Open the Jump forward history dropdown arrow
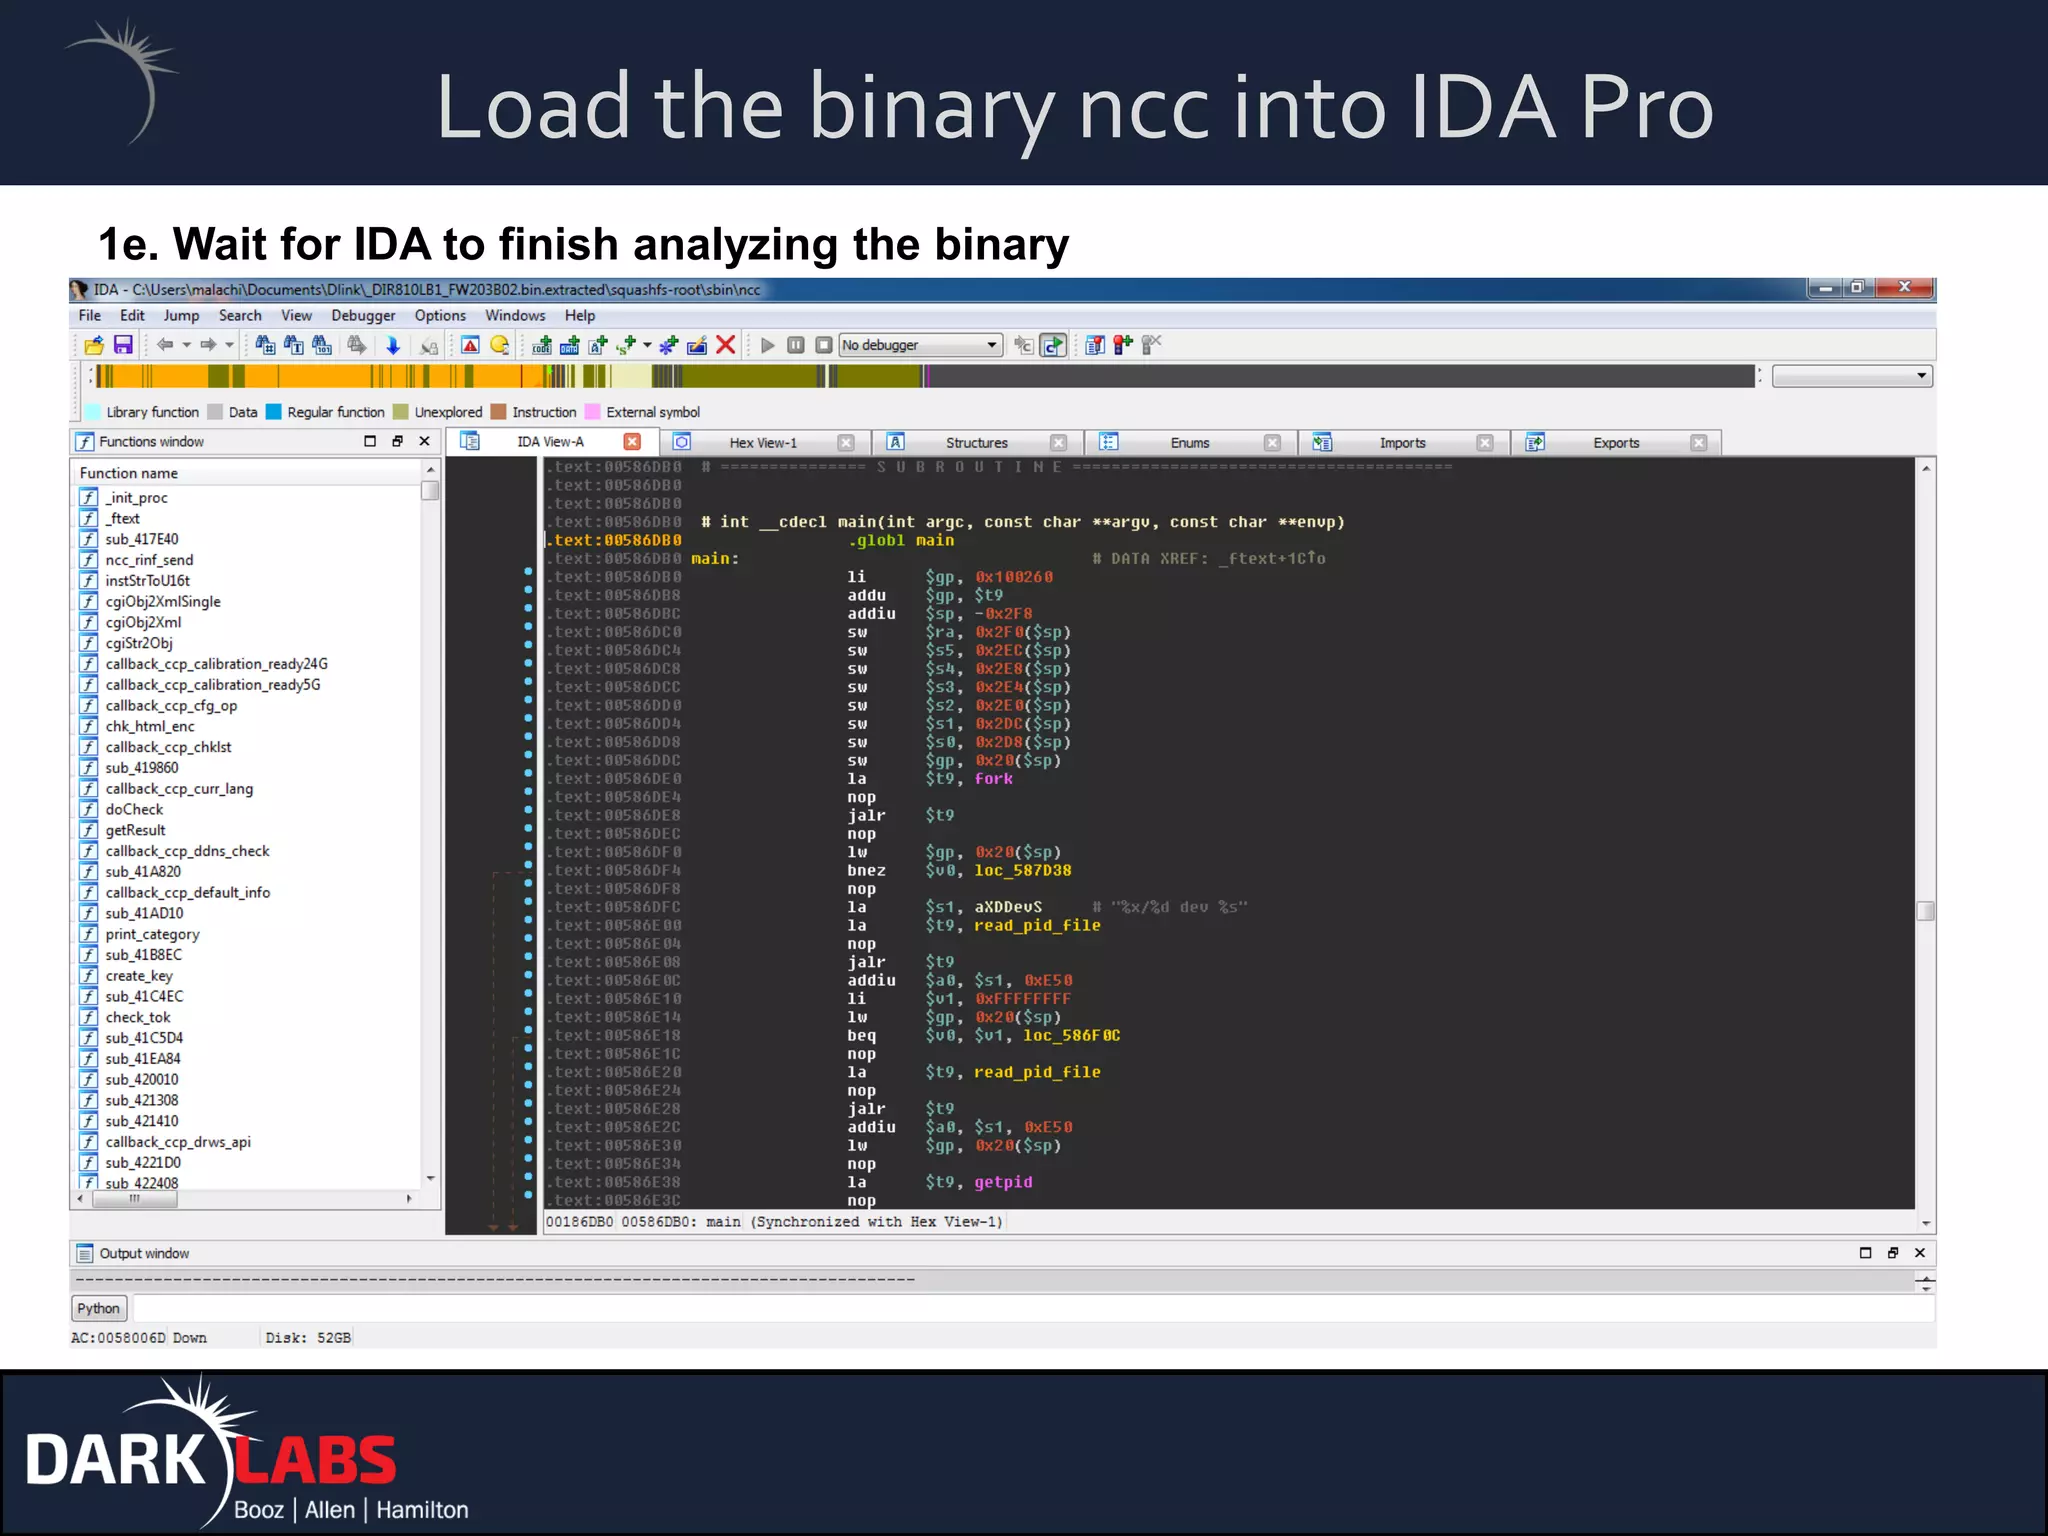The height and width of the screenshot is (1536, 2048). [x=229, y=345]
